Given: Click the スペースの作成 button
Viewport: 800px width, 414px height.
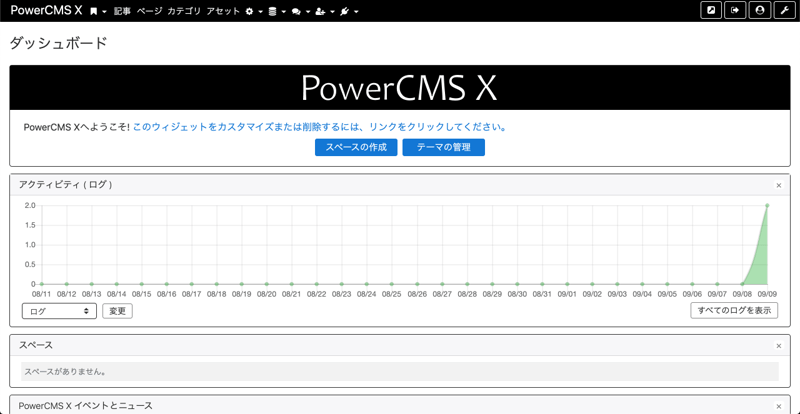Looking at the screenshot, I should (x=356, y=147).
